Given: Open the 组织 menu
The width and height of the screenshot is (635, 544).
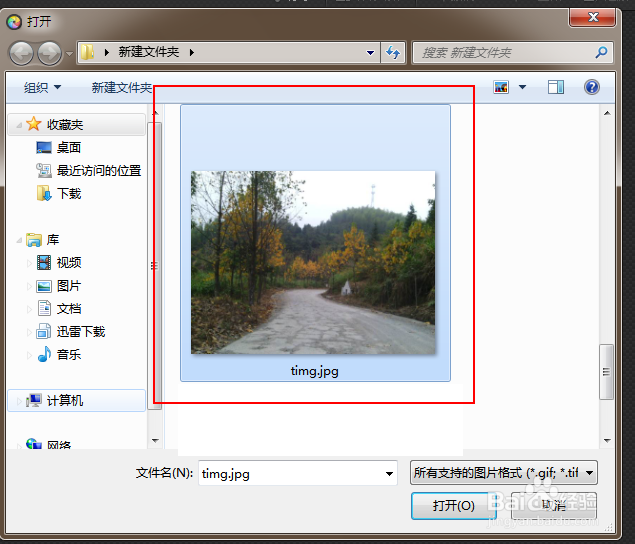Looking at the screenshot, I should pos(42,87).
